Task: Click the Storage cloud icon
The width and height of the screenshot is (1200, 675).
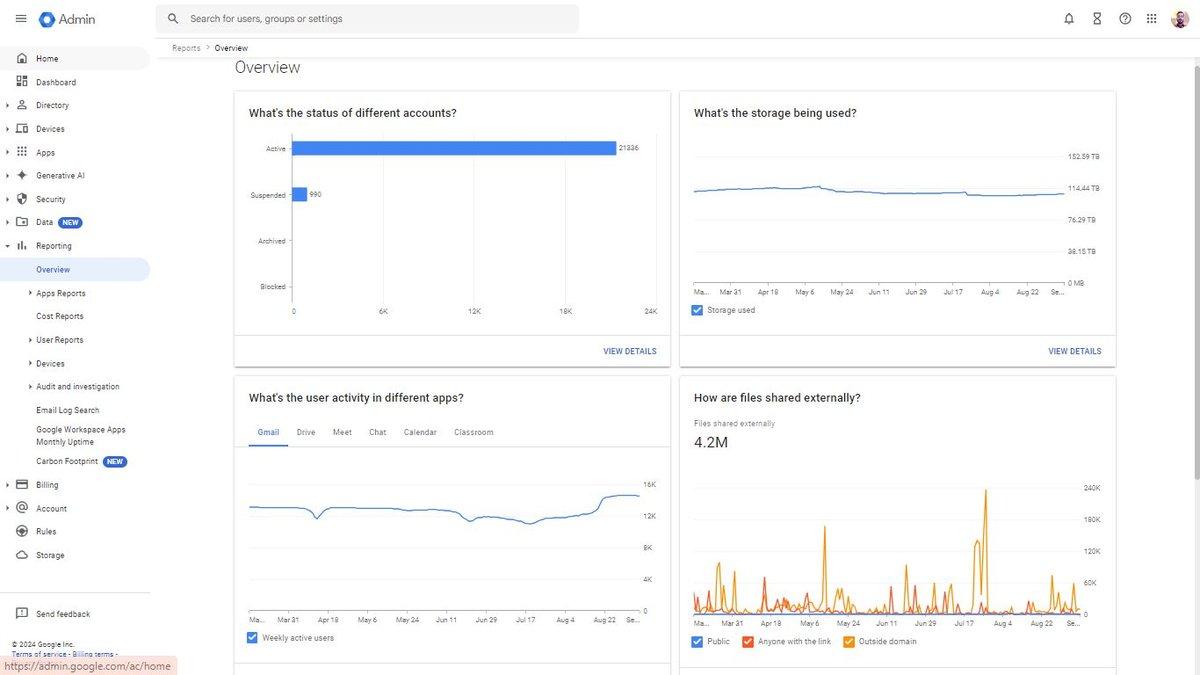Action: point(22,555)
